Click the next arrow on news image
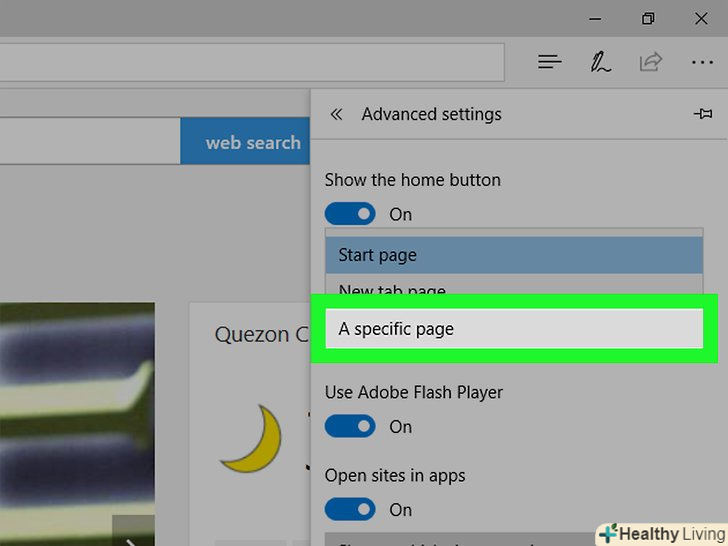 133,532
